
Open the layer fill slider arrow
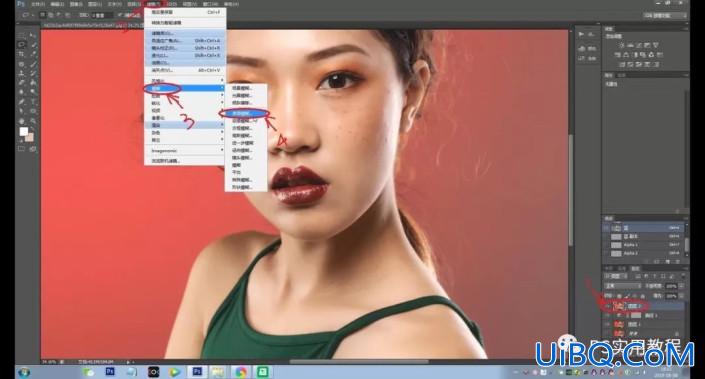pyautogui.click(x=682, y=296)
